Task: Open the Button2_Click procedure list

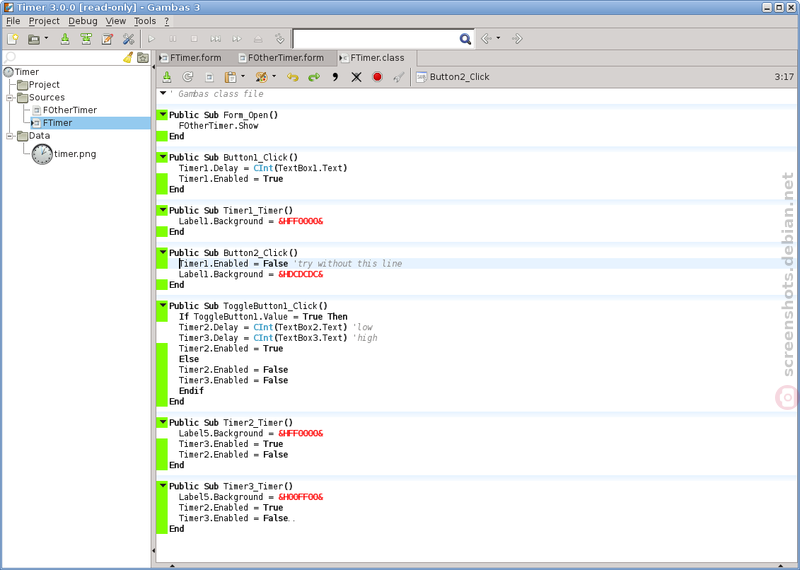Action: (453, 77)
